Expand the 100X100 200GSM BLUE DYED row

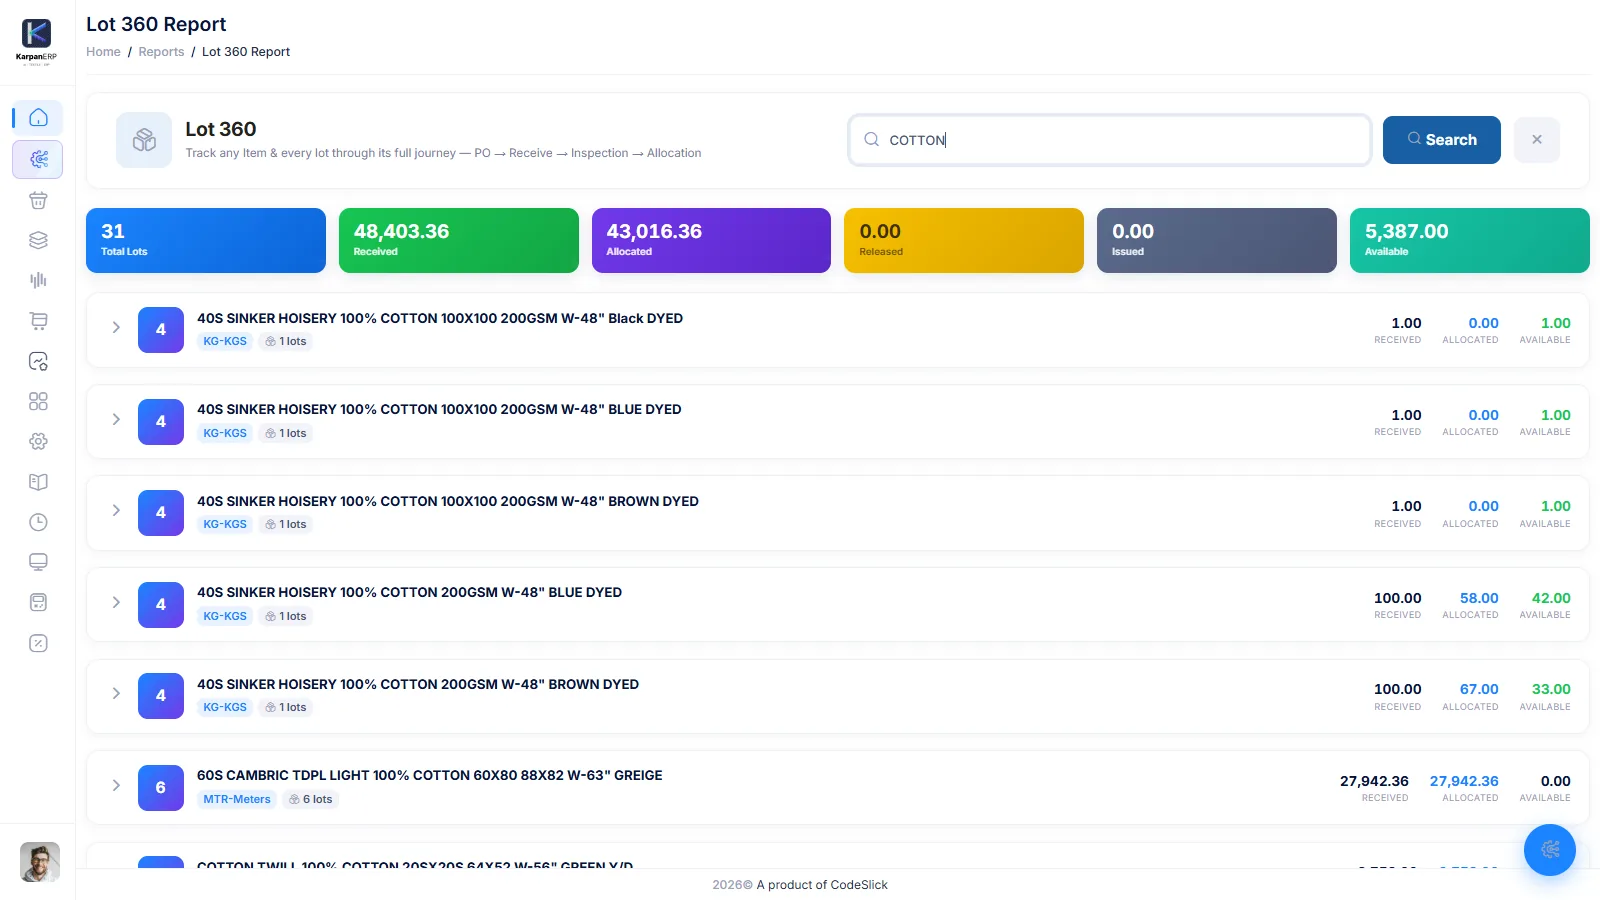tap(116, 420)
